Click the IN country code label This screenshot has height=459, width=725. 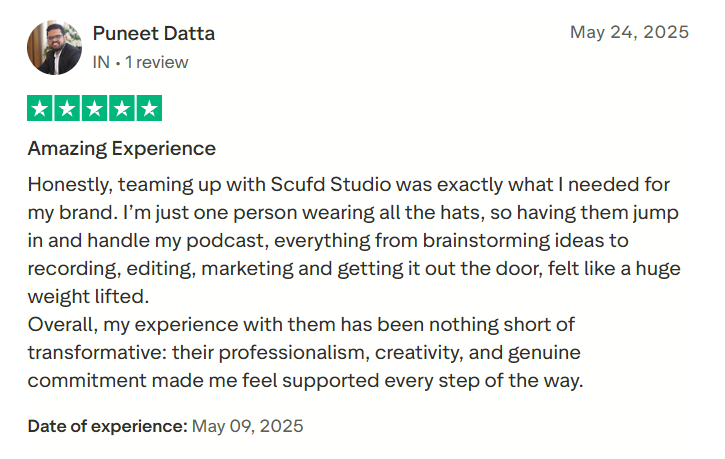pos(101,62)
